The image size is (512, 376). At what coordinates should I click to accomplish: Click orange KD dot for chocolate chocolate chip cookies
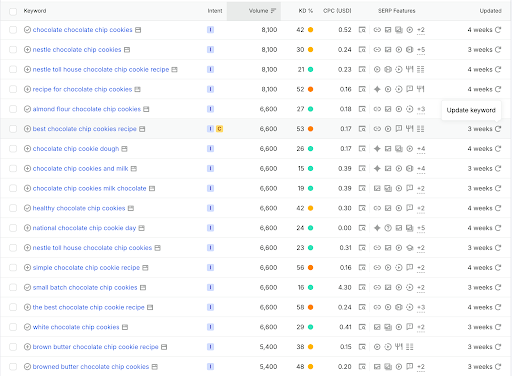point(310,30)
